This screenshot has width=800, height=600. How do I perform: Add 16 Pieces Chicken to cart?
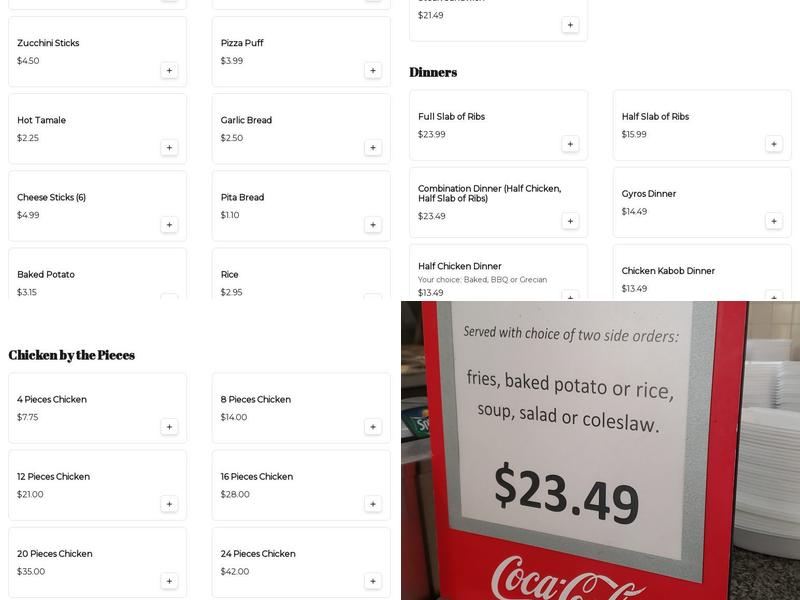click(373, 504)
